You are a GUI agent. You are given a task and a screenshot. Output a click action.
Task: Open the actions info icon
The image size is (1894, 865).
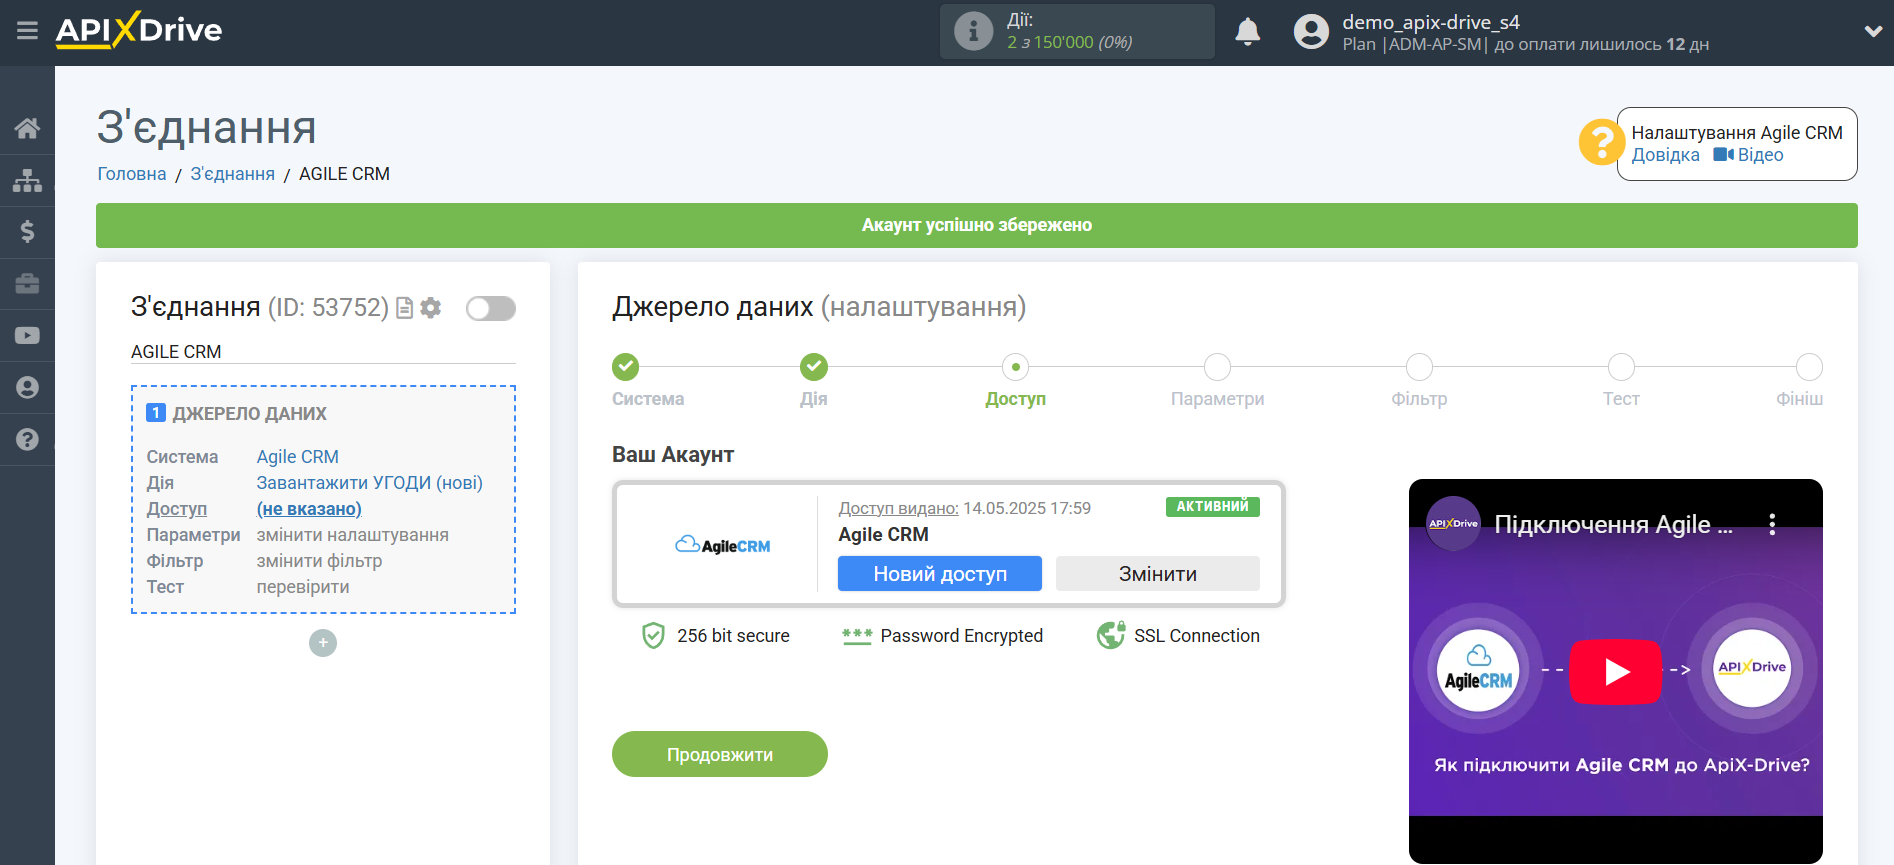[973, 31]
